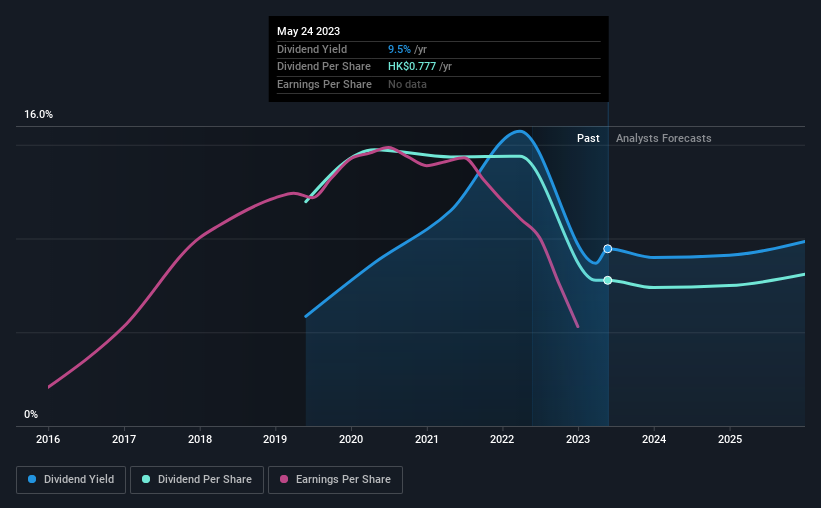Click the 2018 x-axis label
Screen dimensions: 821x508
(199, 439)
